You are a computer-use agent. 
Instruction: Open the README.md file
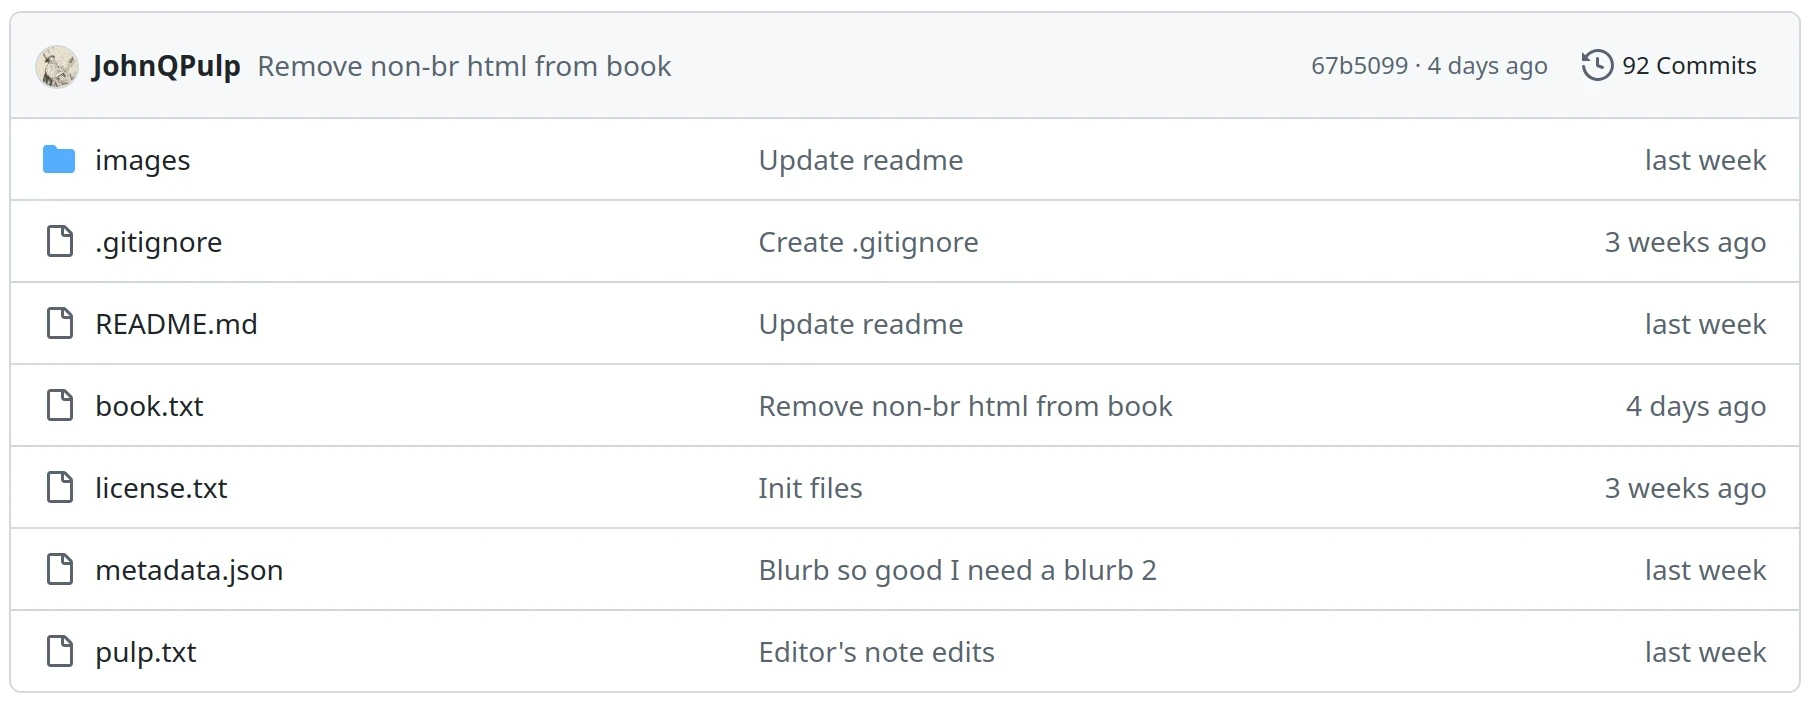(x=176, y=323)
